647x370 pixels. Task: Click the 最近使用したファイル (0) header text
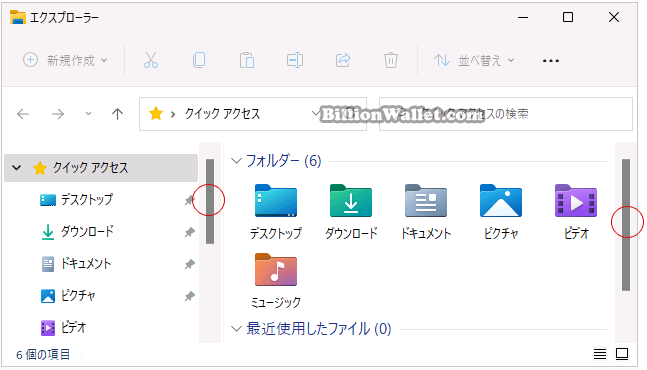point(319,329)
